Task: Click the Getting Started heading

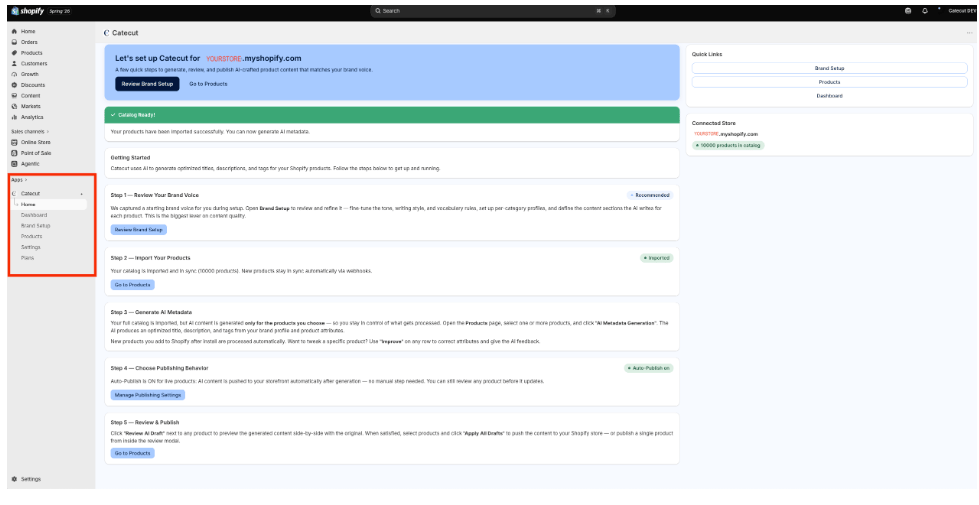Action: [130, 158]
